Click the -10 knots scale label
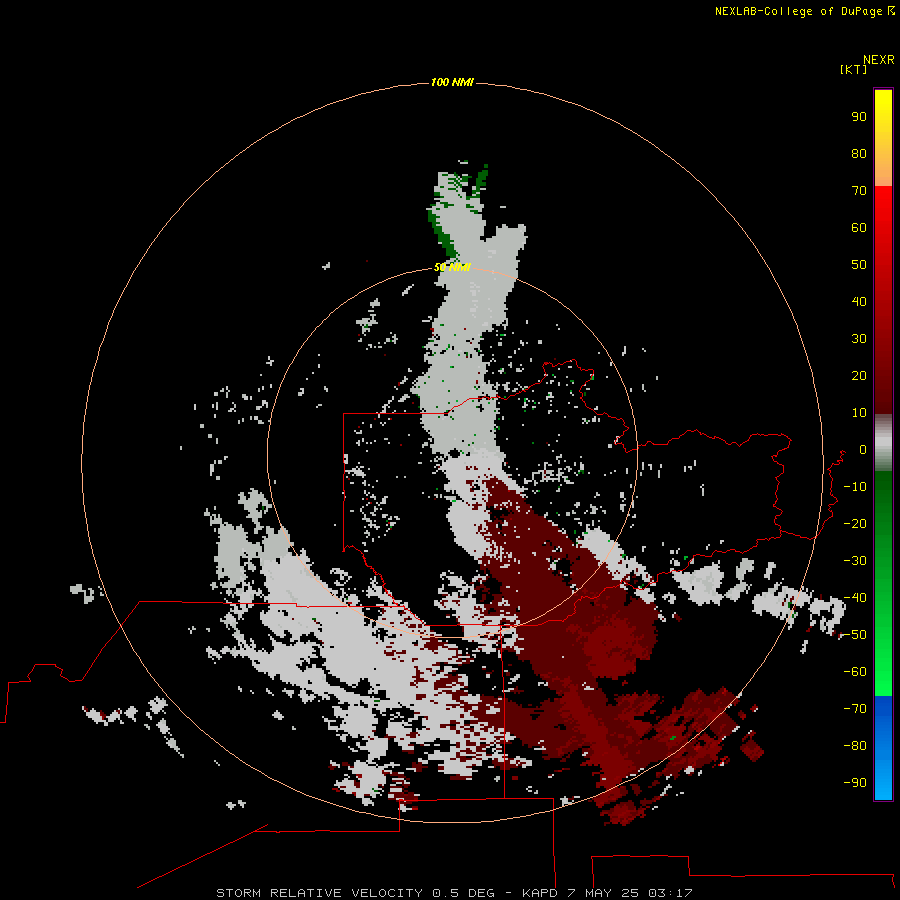900x900 pixels. [x=855, y=487]
